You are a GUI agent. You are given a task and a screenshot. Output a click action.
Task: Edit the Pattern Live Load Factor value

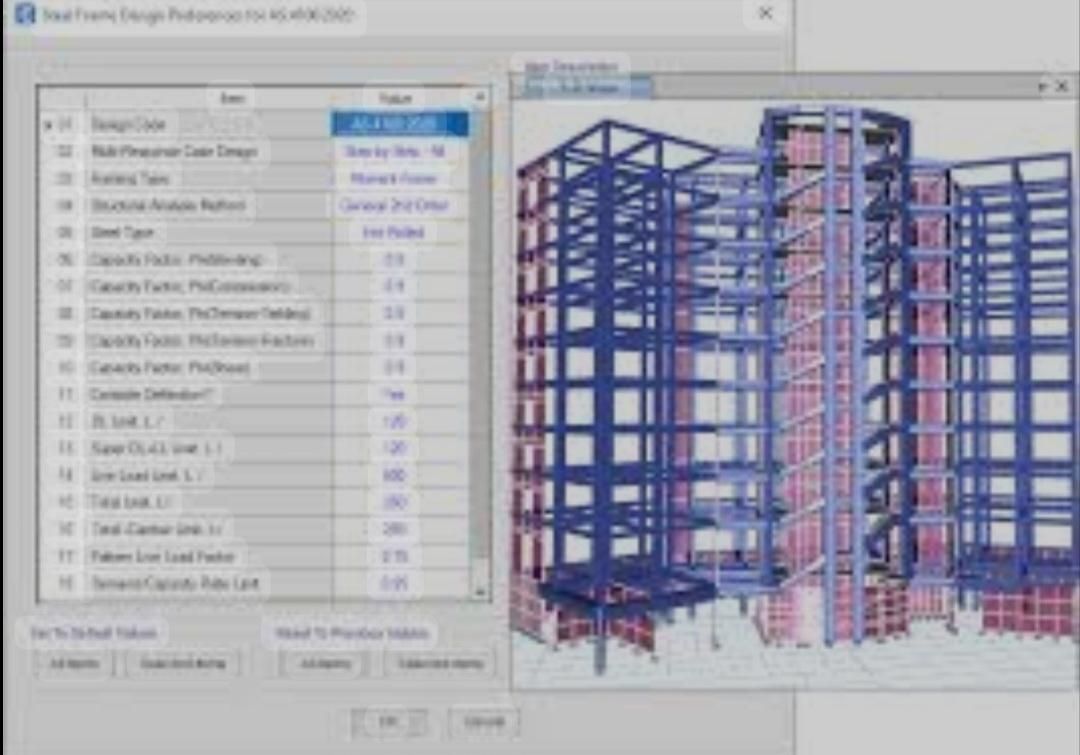(400, 556)
